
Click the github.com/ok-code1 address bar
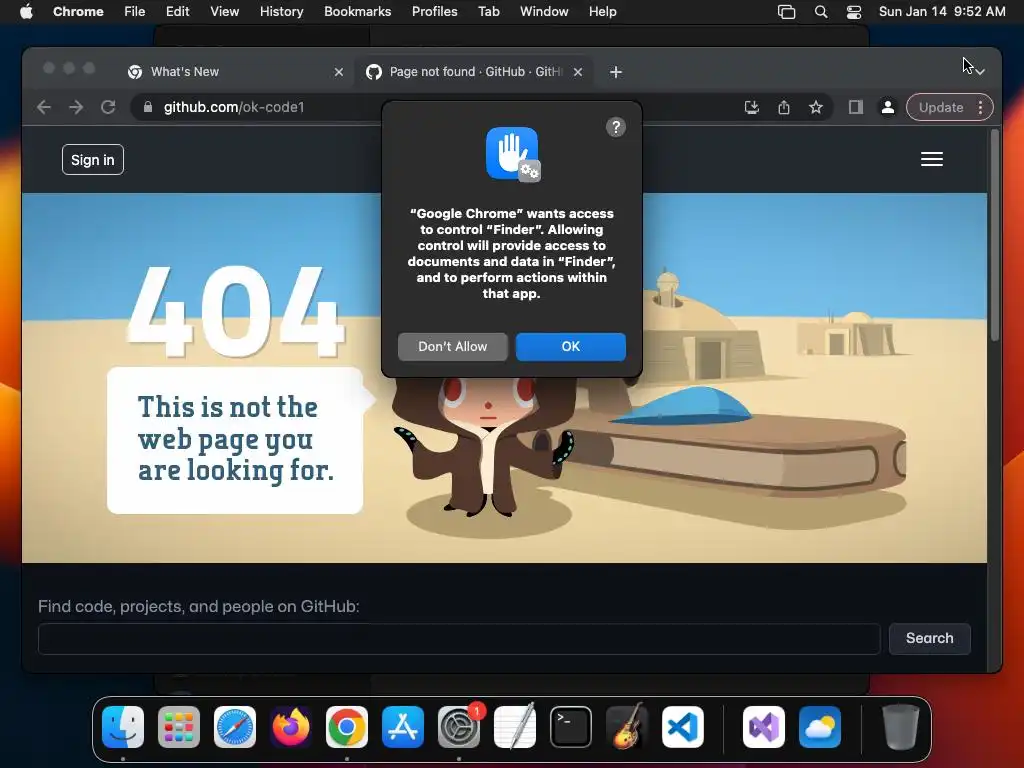pos(234,107)
